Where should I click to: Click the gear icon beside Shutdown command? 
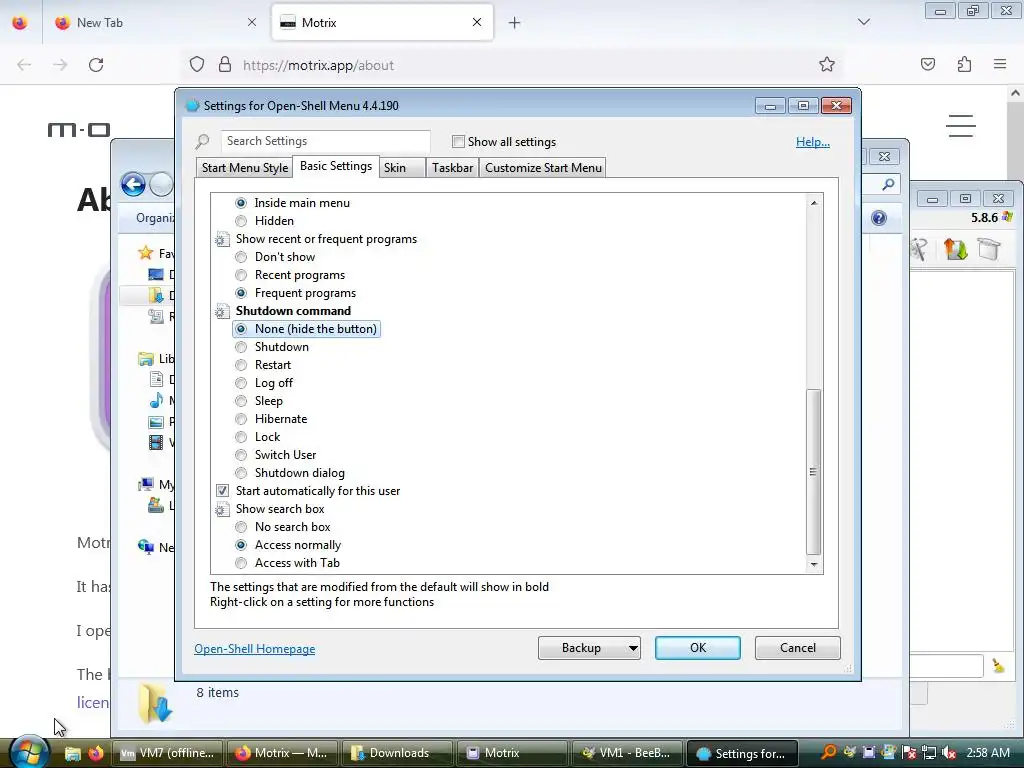222,312
